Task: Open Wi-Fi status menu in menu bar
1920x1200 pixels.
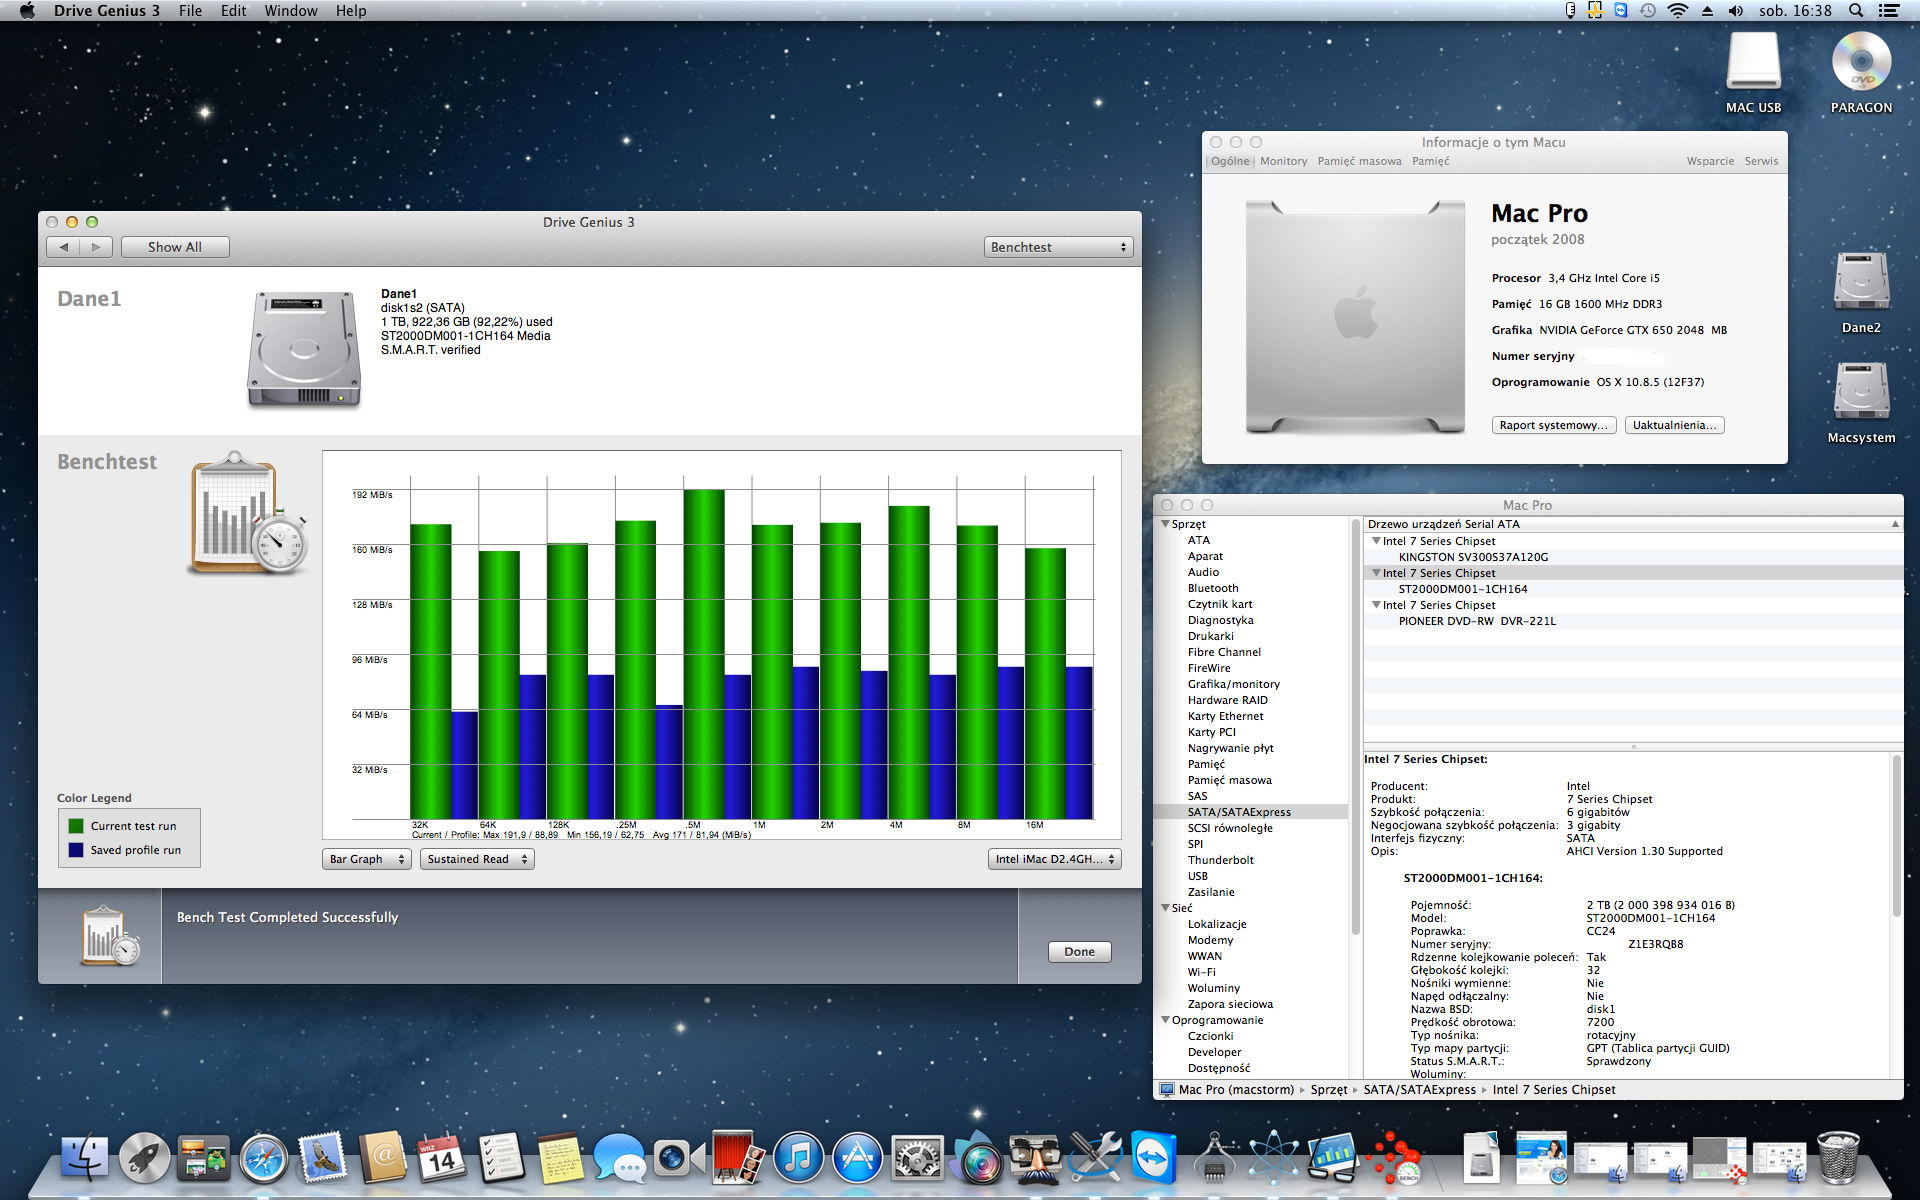Action: click(x=1678, y=11)
